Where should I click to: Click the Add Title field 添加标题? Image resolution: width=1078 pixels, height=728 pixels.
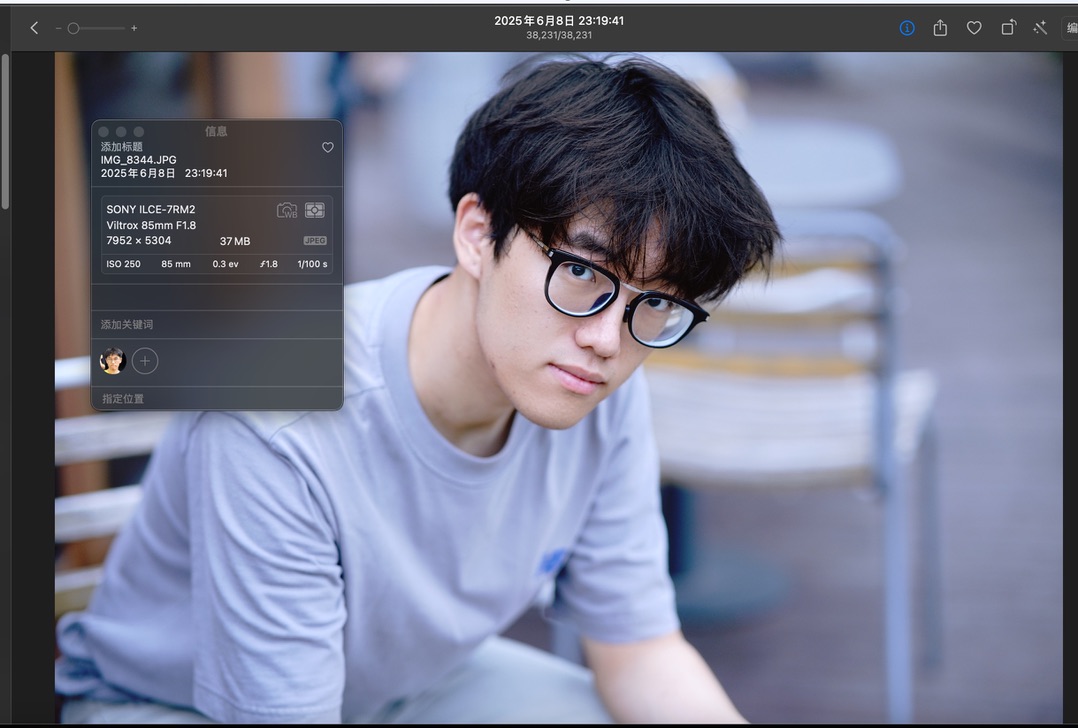pos(122,146)
